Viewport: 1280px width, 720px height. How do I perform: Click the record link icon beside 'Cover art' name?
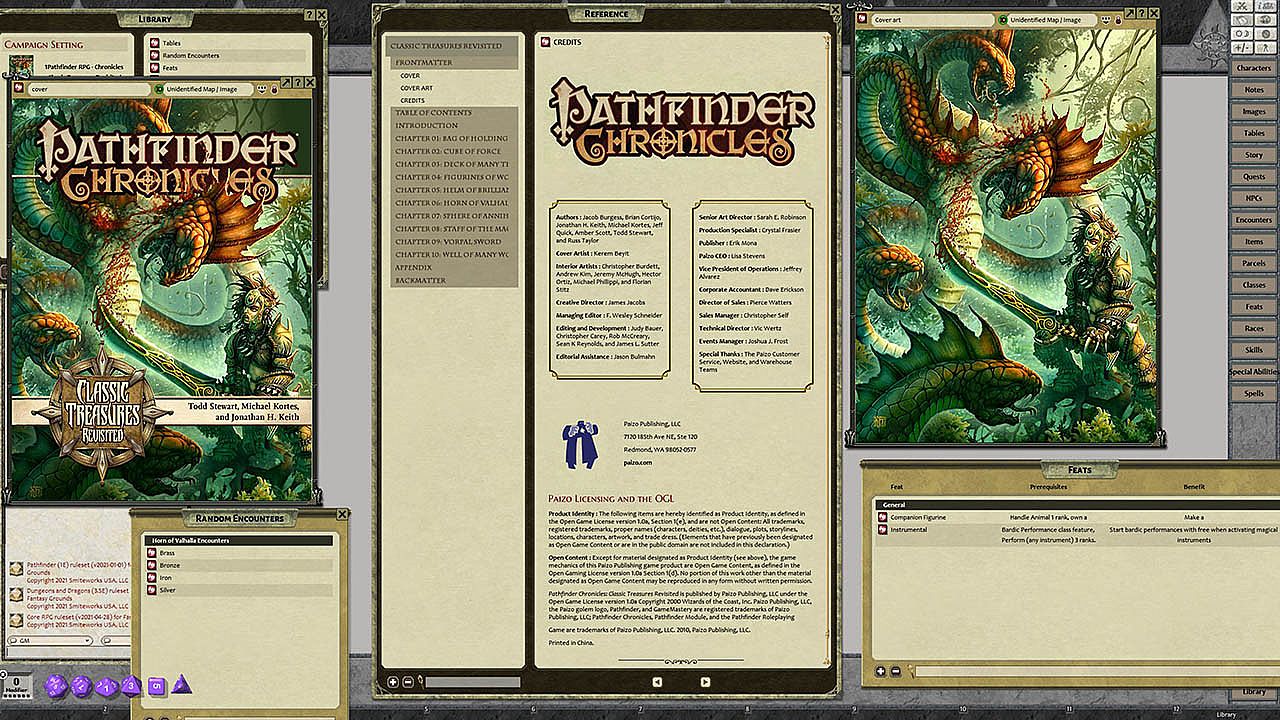click(862, 19)
